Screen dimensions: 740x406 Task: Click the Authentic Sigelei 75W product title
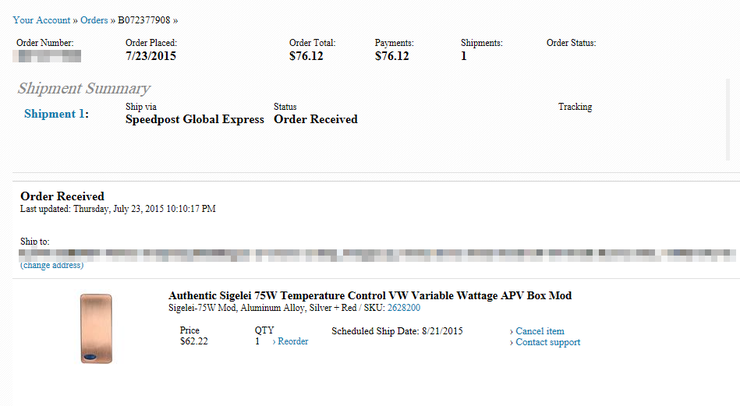pos(369,295)
